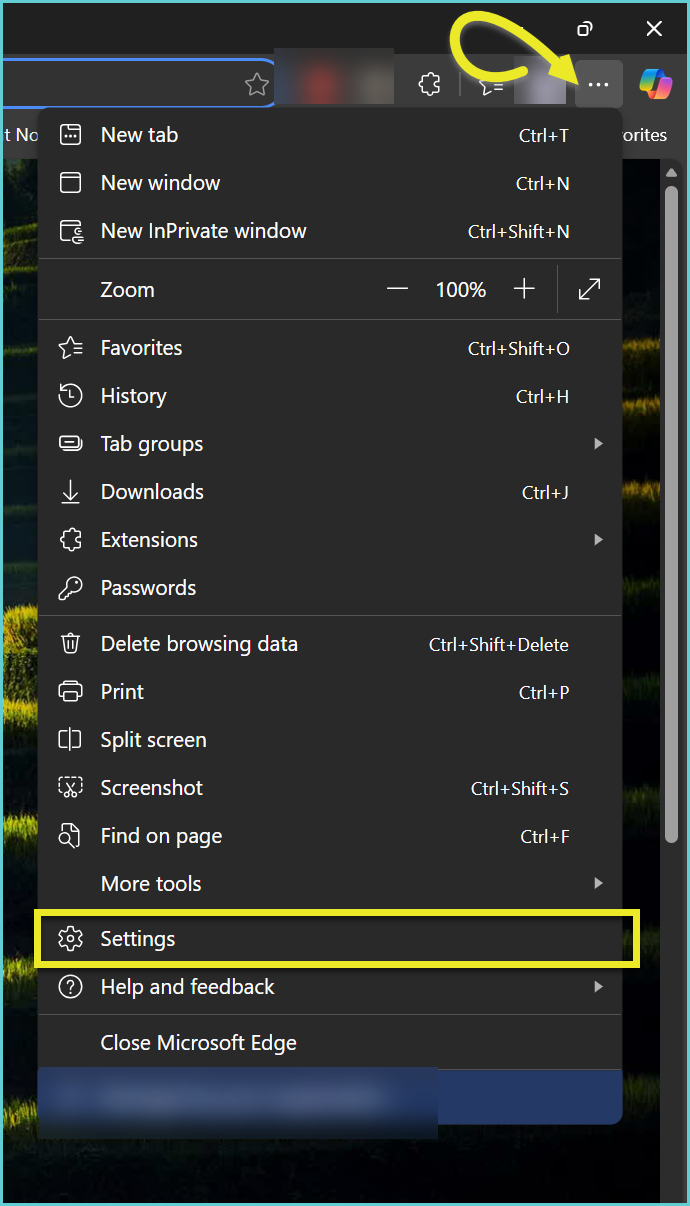The image size is (690, 1206).
Task: Select Print from the menu
Action: point(330,692)
